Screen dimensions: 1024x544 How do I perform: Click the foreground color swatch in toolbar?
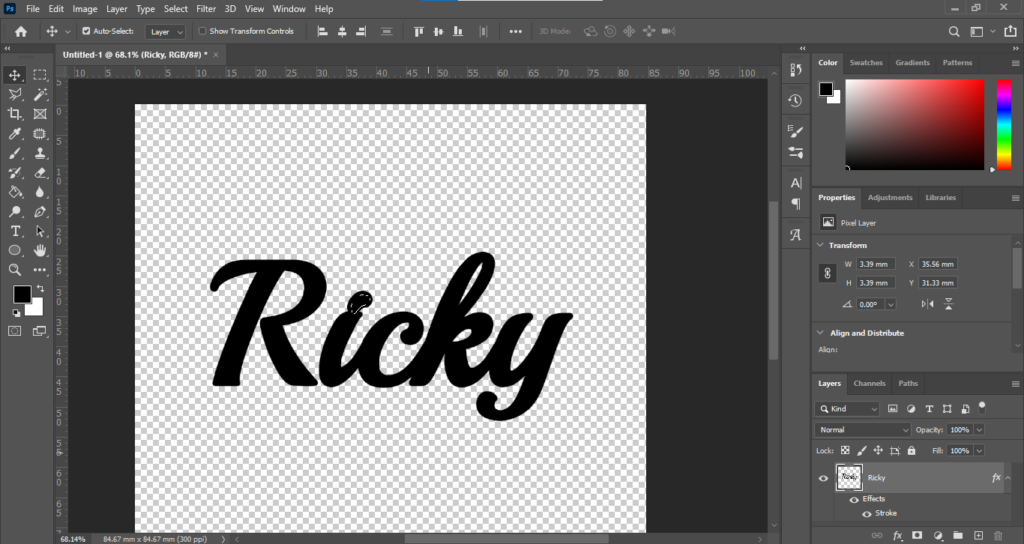[x=21, y=294]
